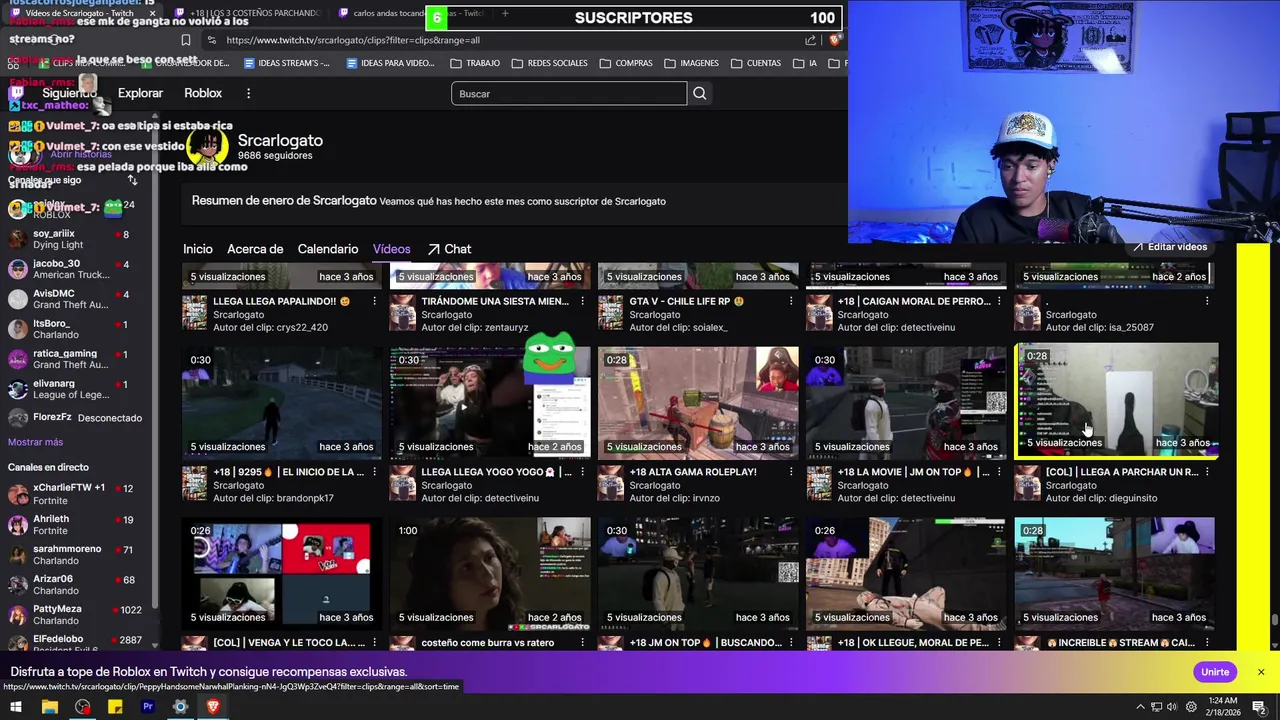
Task: Select the Vídeos tab
Action: 392,249
